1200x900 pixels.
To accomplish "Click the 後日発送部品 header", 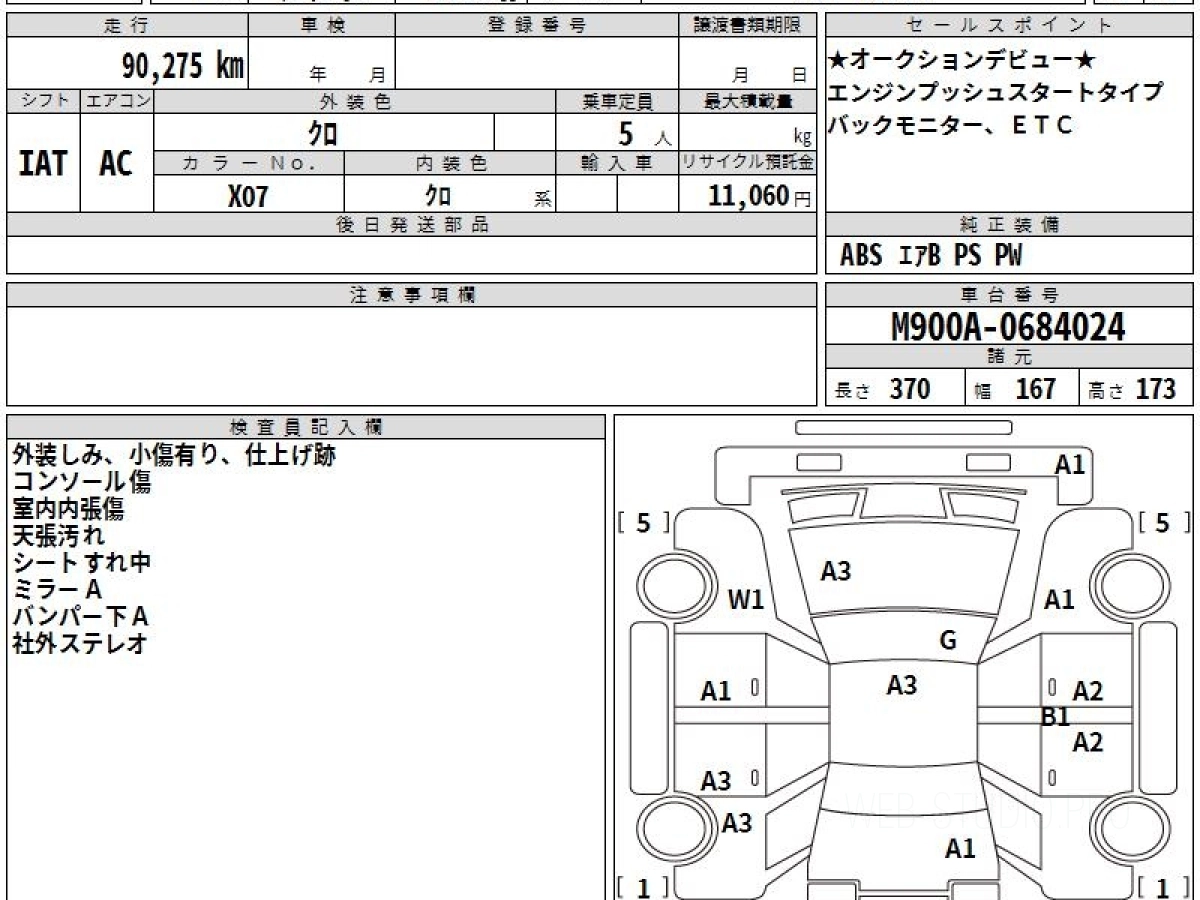I will coord(411,225).
